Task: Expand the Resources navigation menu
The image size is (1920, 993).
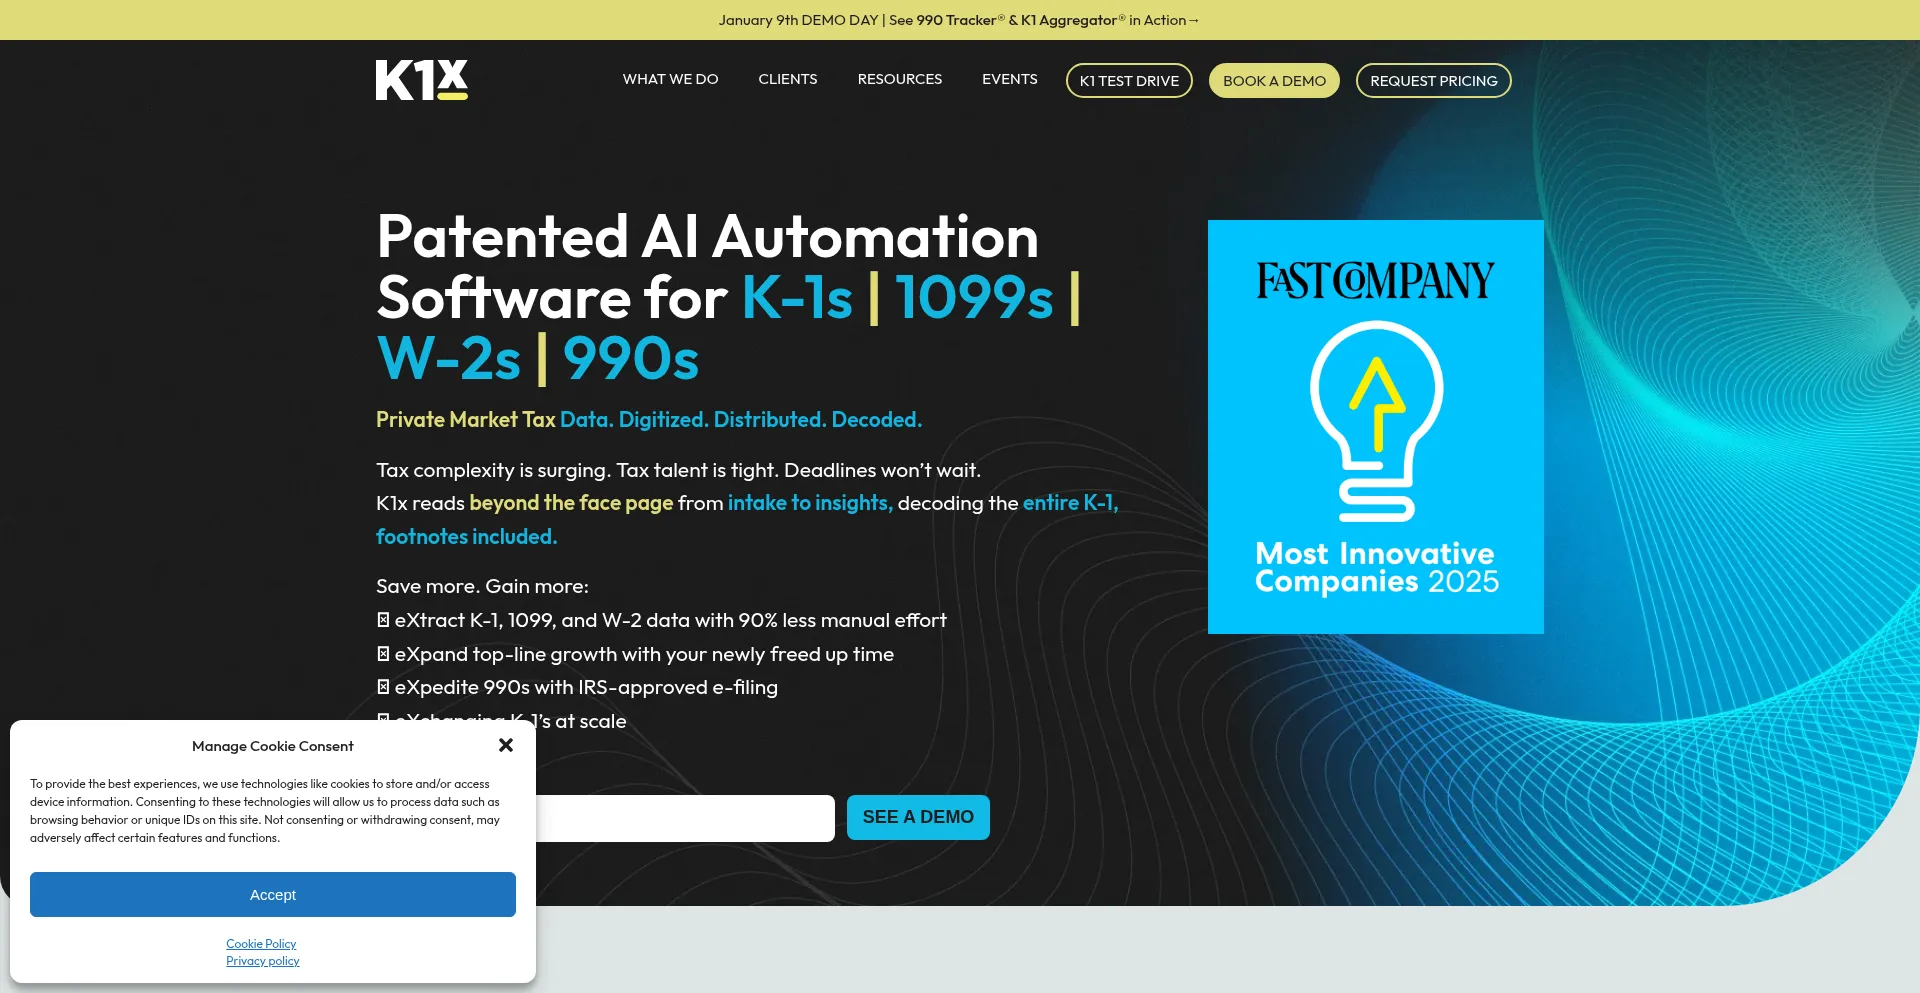Action: (x=899, y=79)
